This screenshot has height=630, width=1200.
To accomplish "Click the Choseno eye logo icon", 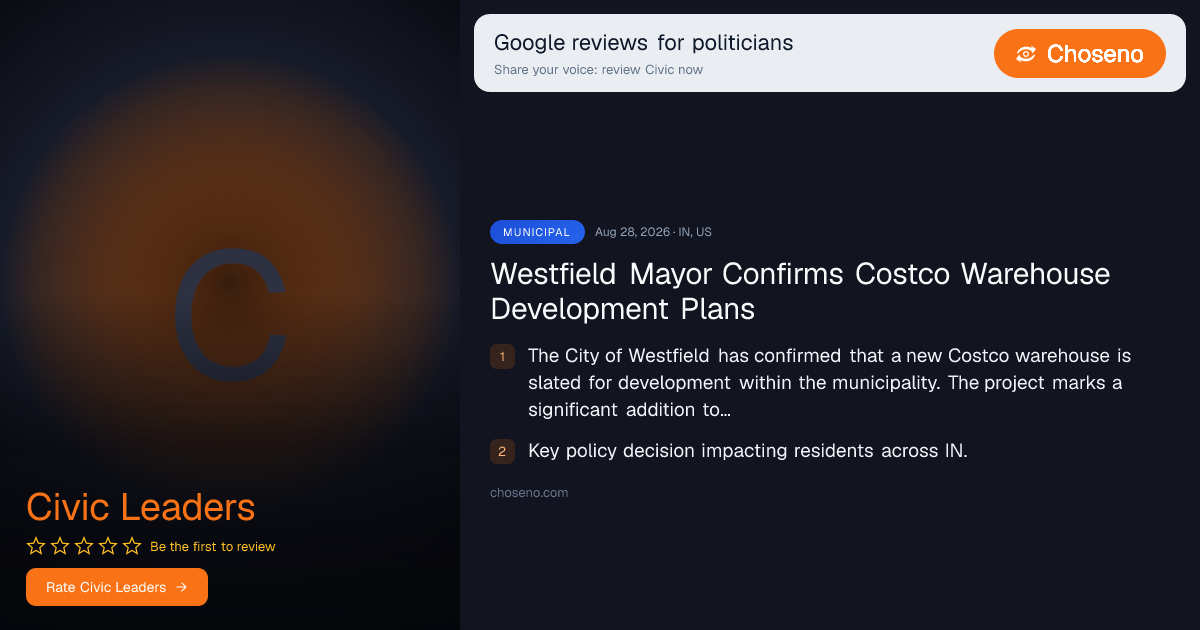I will [x=1025, y=54].
